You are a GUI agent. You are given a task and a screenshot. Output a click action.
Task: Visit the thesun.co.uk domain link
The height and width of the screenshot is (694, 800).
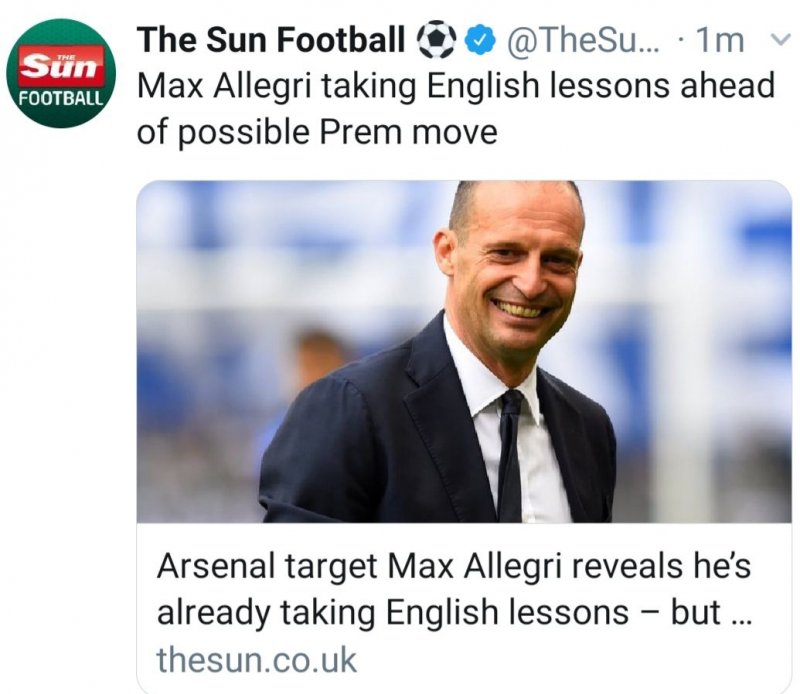point(256,660)
